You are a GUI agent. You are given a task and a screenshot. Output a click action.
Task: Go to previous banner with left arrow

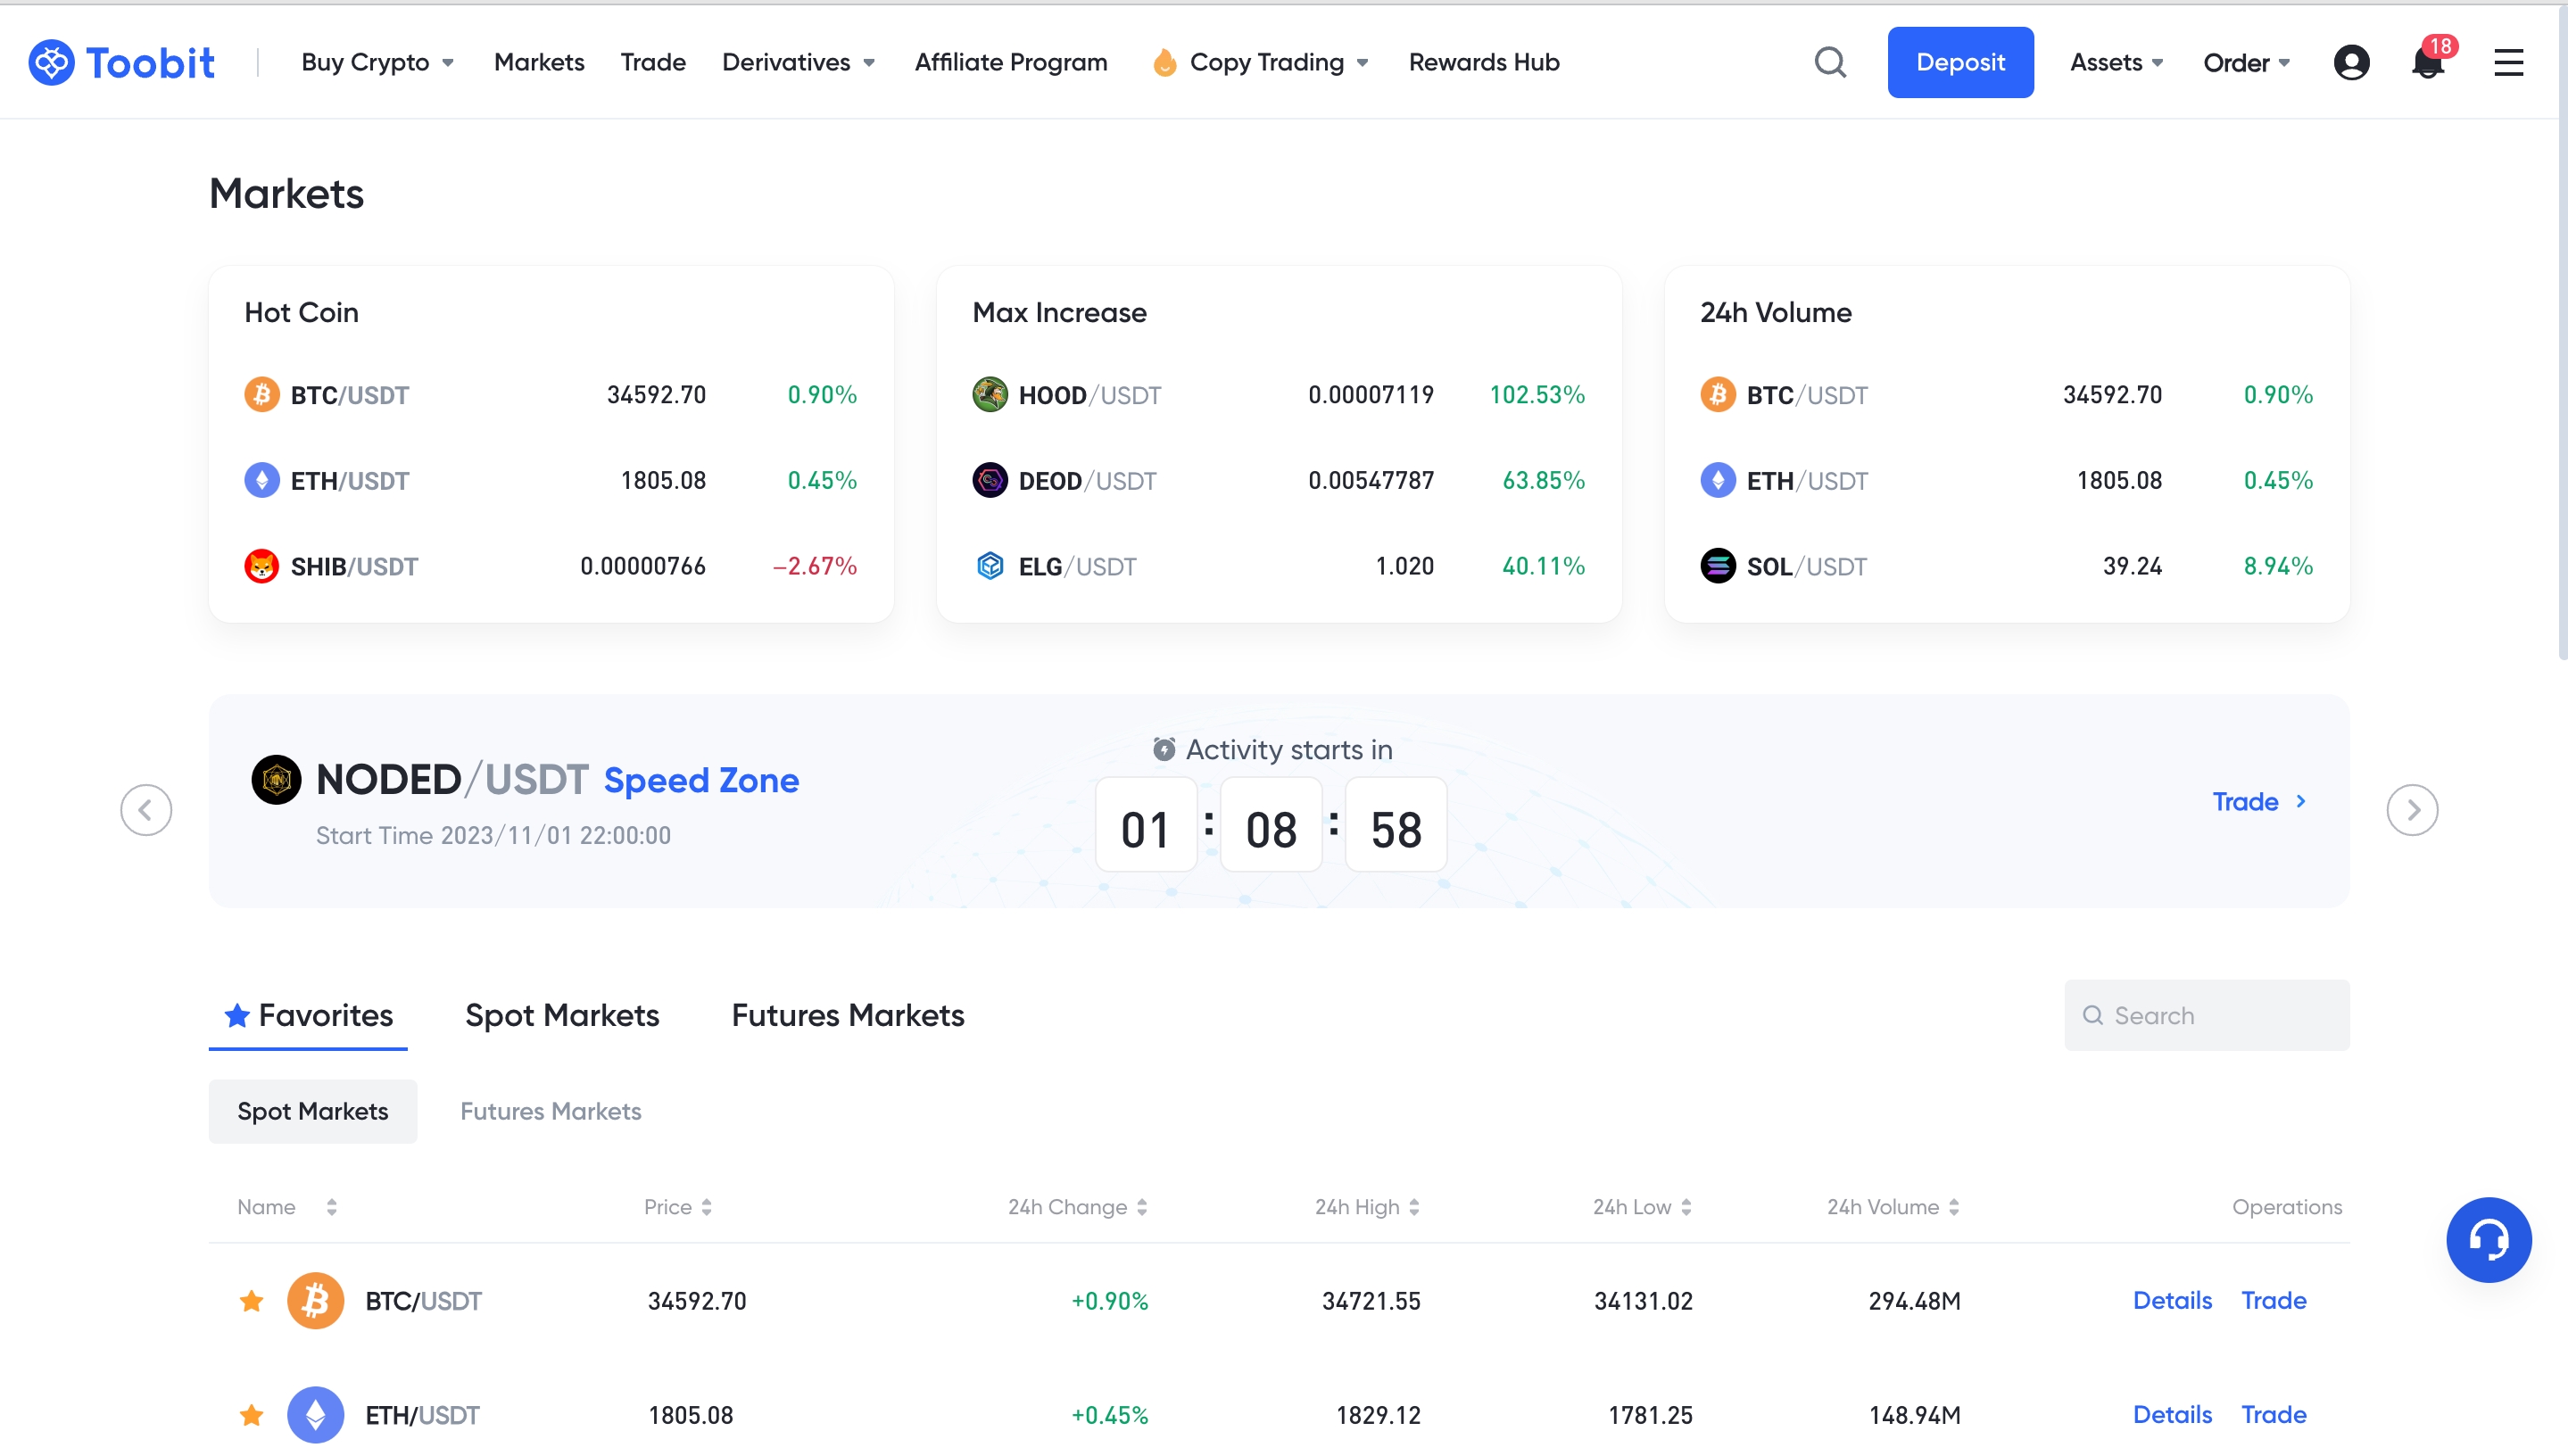pyautogui.click(x=146, y=810)
